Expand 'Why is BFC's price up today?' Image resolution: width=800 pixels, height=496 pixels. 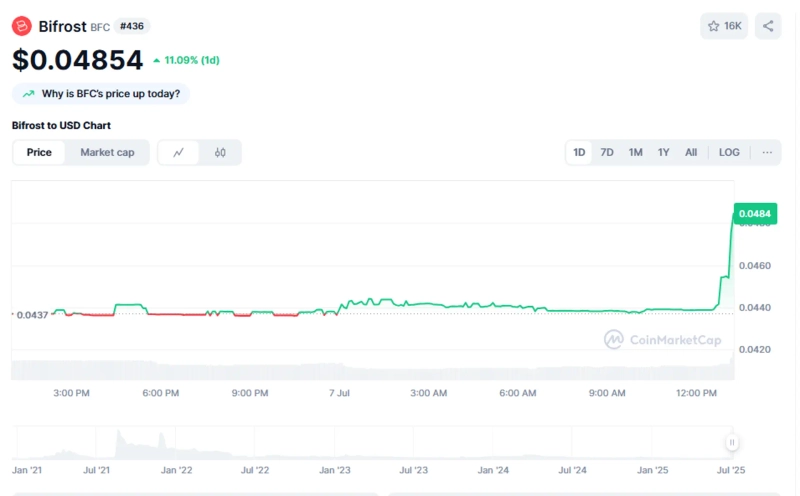pyautogui.click(x=110, y=94)
